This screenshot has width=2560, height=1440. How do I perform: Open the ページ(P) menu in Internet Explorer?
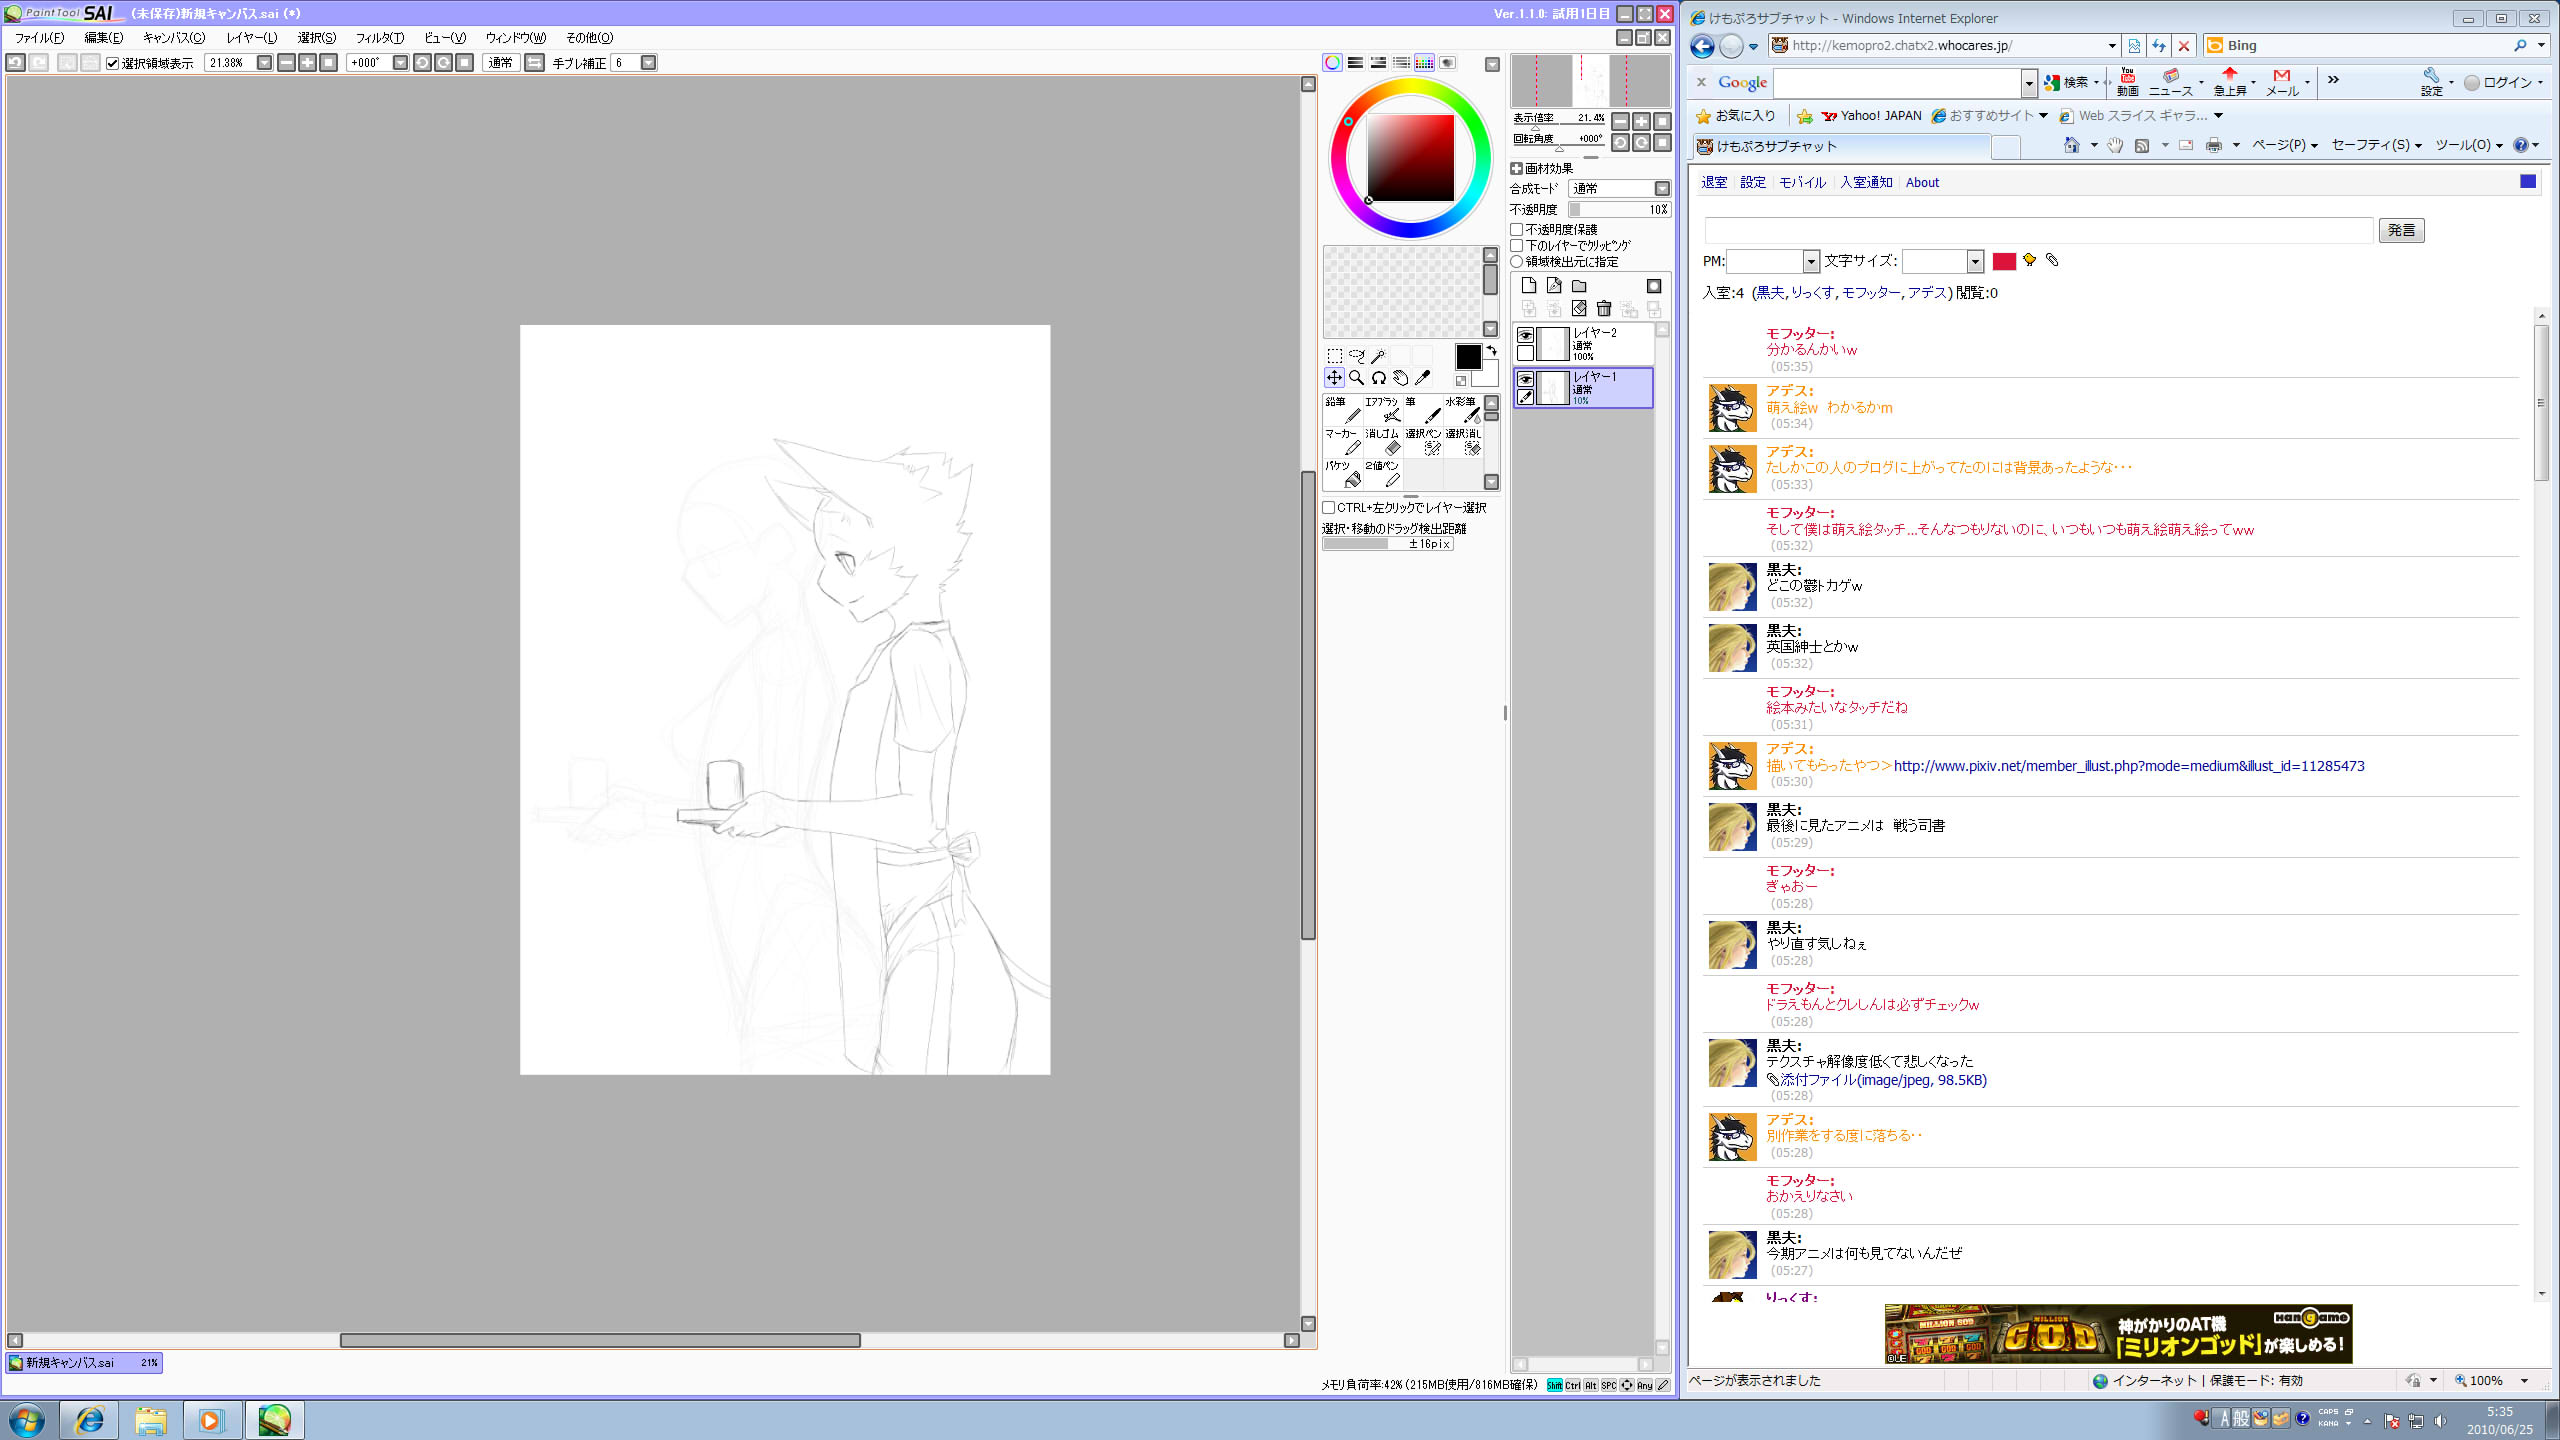pyautogui.click(x=2284, y=145)
